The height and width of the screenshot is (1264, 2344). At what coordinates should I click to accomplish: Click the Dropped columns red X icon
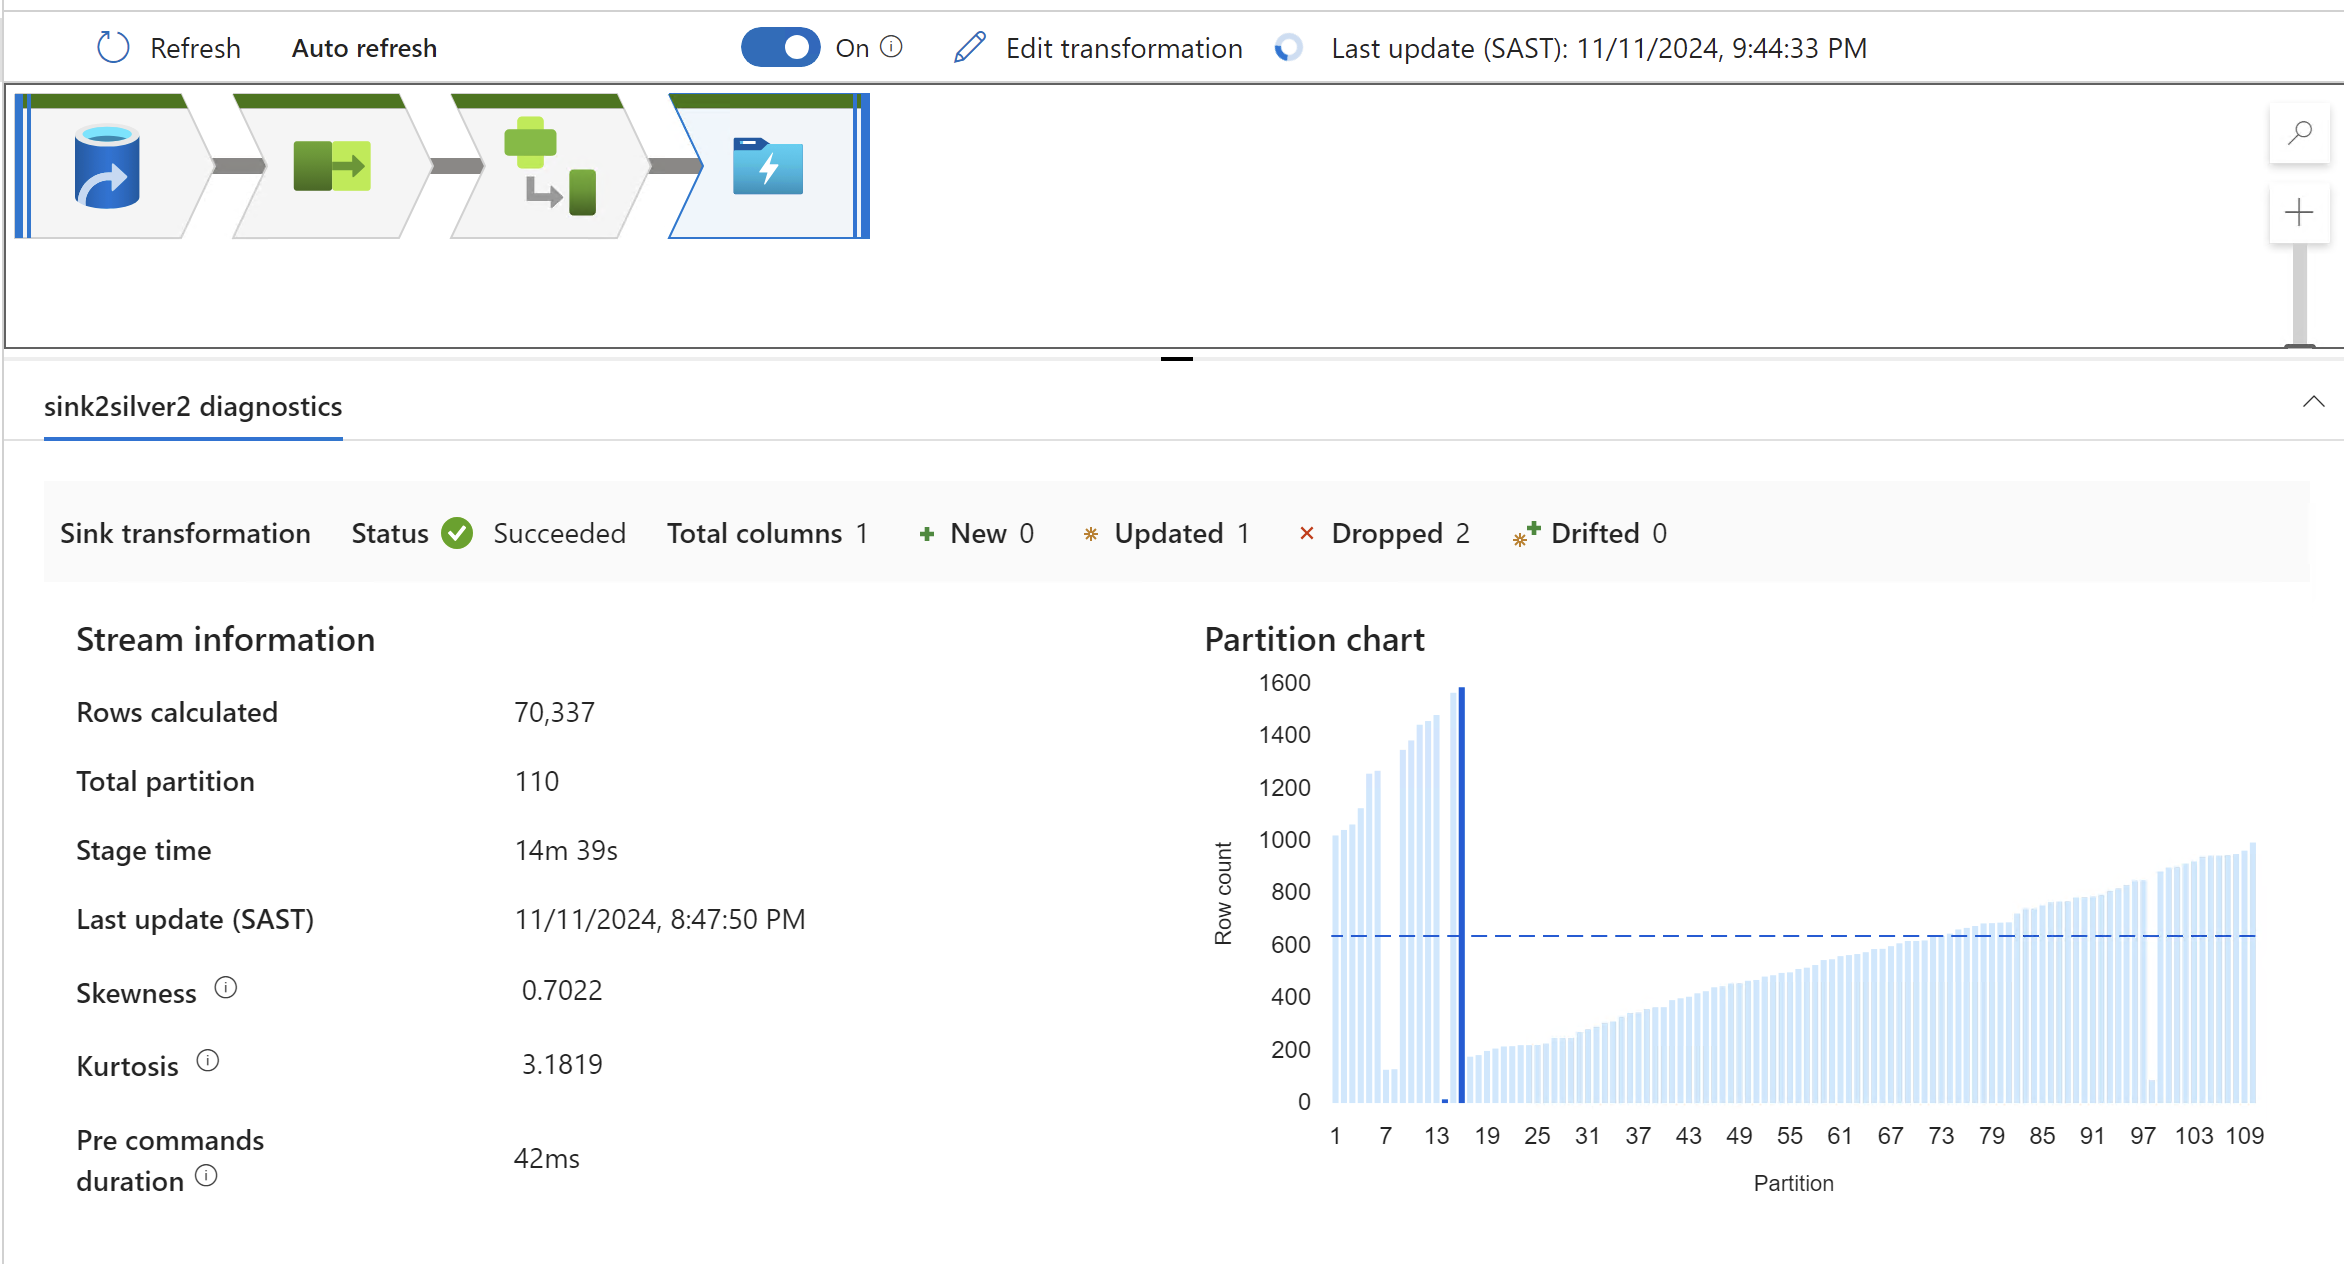[x=1306, y=533]
